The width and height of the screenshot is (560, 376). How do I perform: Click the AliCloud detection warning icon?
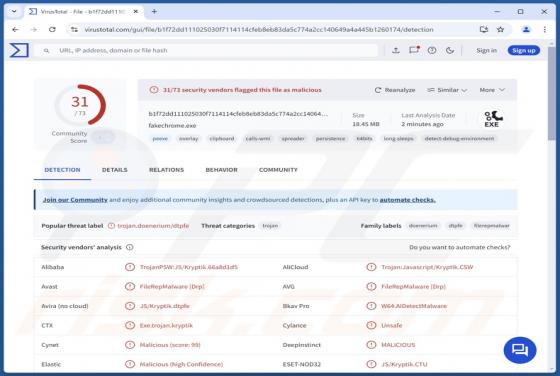click(x=371, y=267)
